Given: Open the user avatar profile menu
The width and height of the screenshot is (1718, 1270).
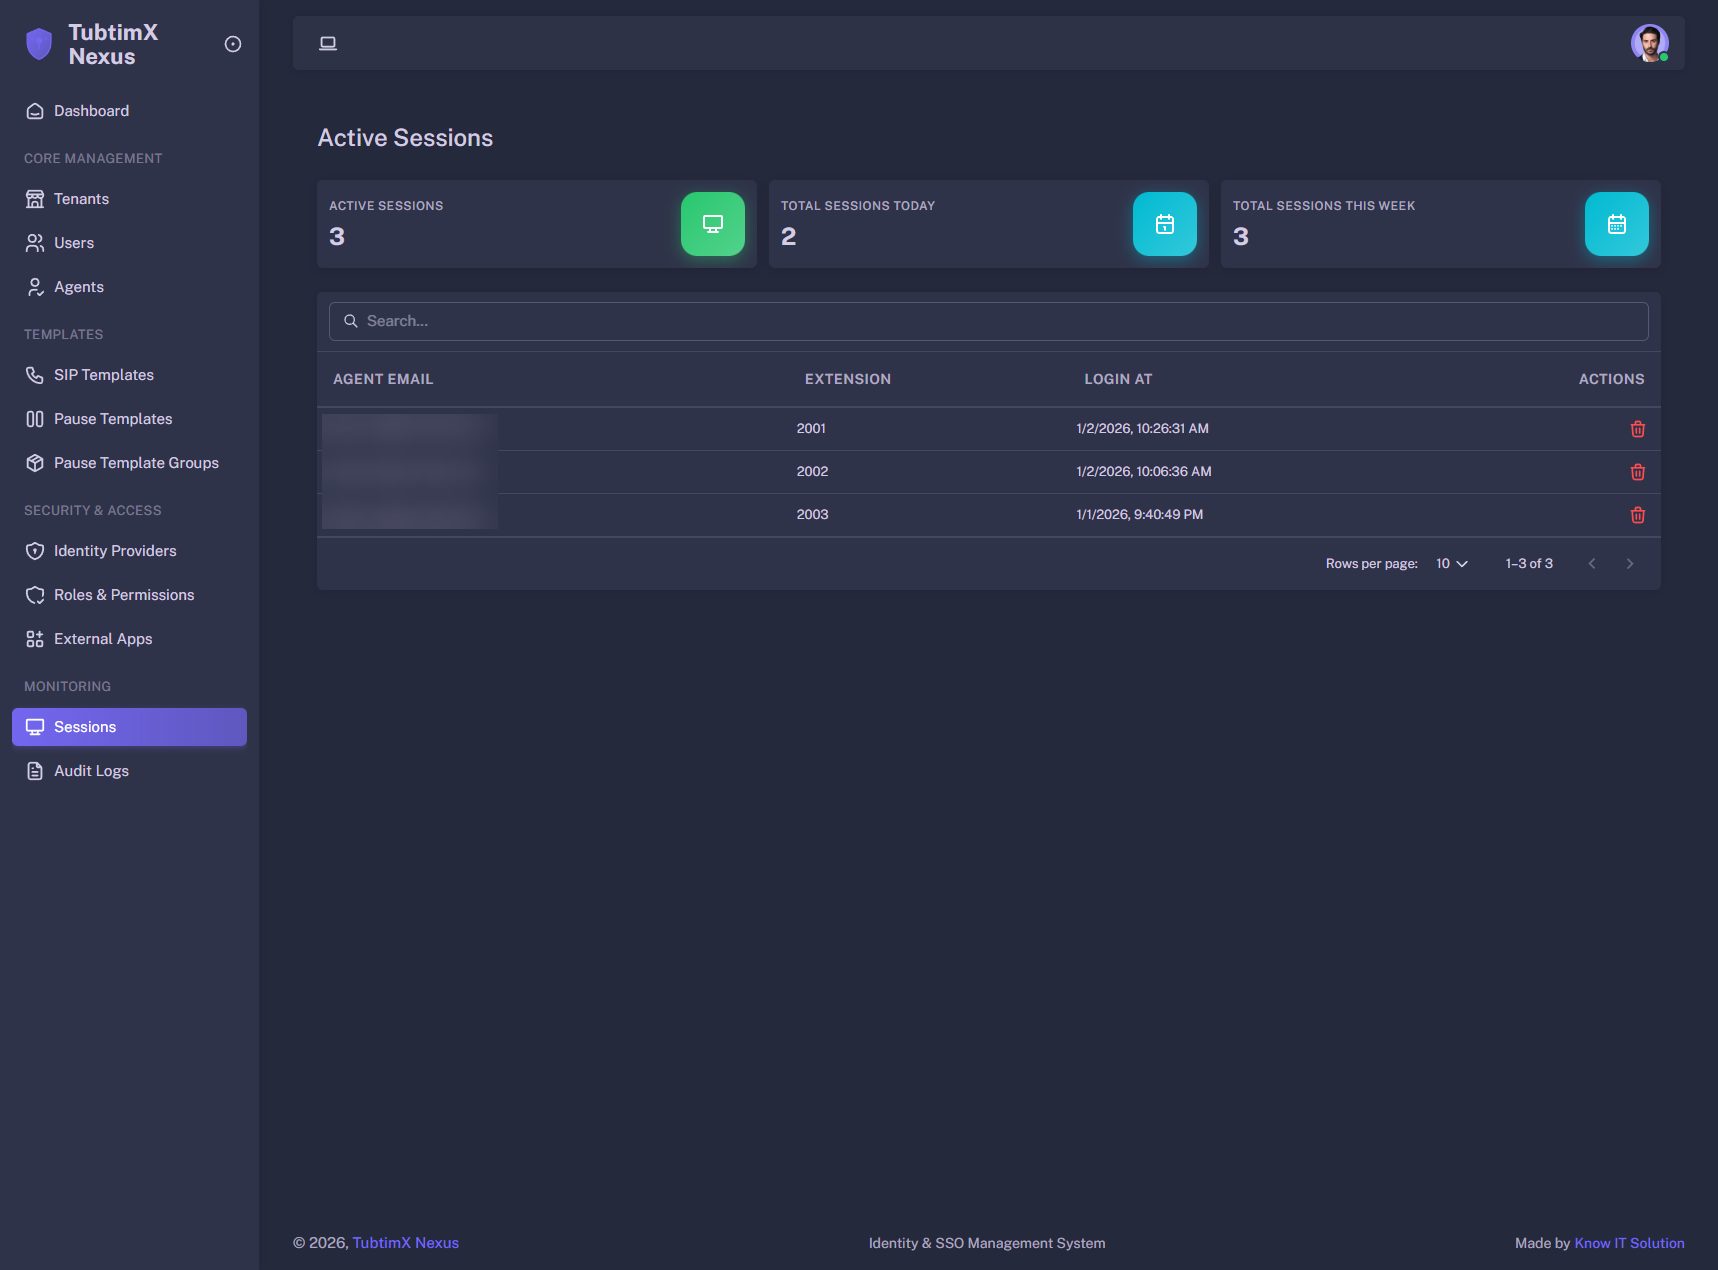Looking at the screenshot, I should click(x=1649, y=43).
